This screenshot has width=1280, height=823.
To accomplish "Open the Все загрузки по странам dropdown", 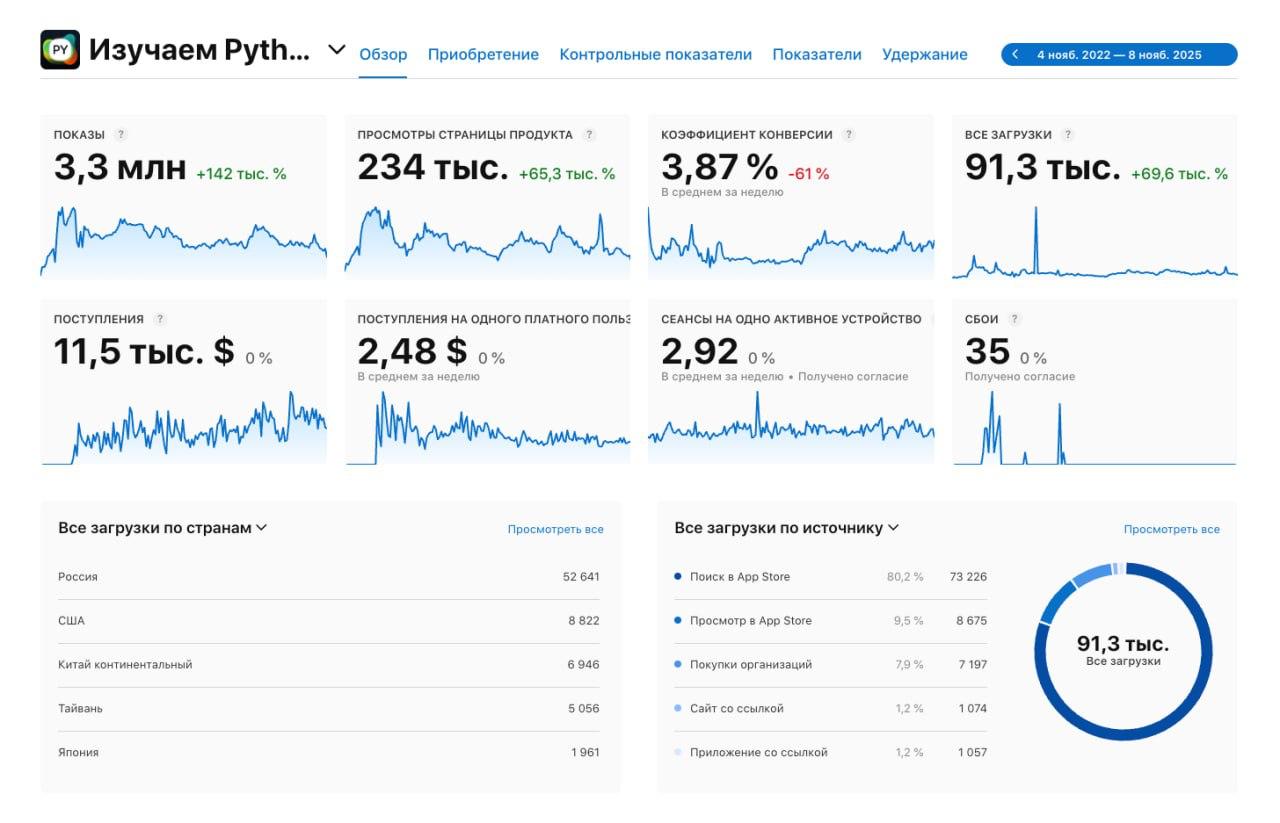I will [262, 528].
